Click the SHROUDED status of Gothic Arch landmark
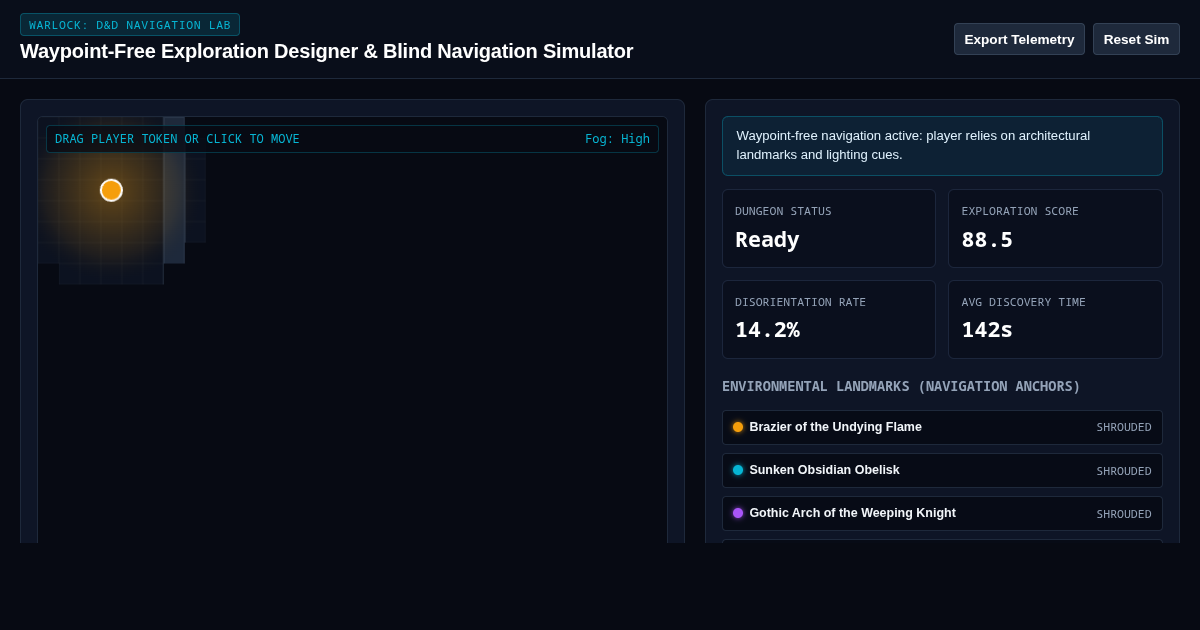The width and height of the screenshot is (1200, 630). point(1124,514)
